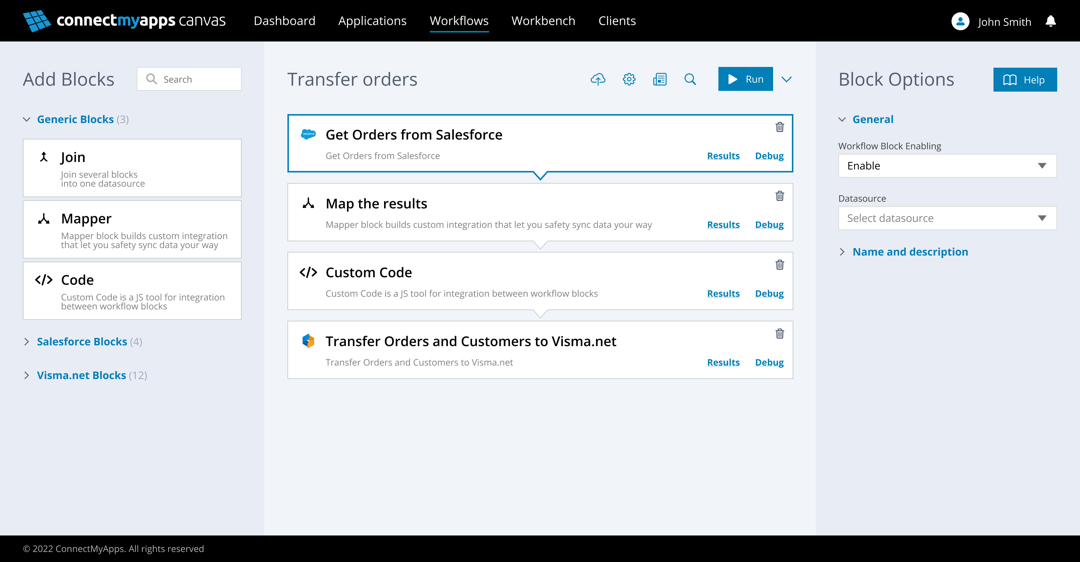
Task: Open the Workflow Block Enabling dropdown
Action: coord(947,166)
